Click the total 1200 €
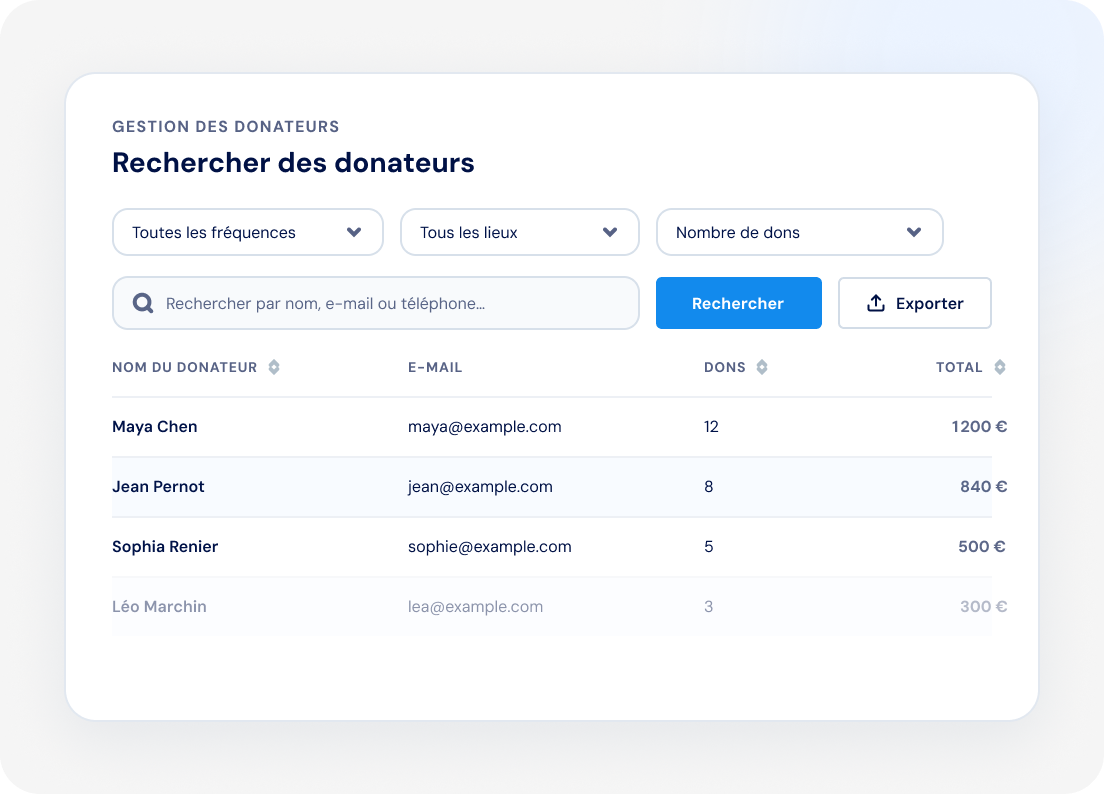Image resolution: width=1104 pixels, height=794 pixels. pyautogui.click(x=979, y=427)
